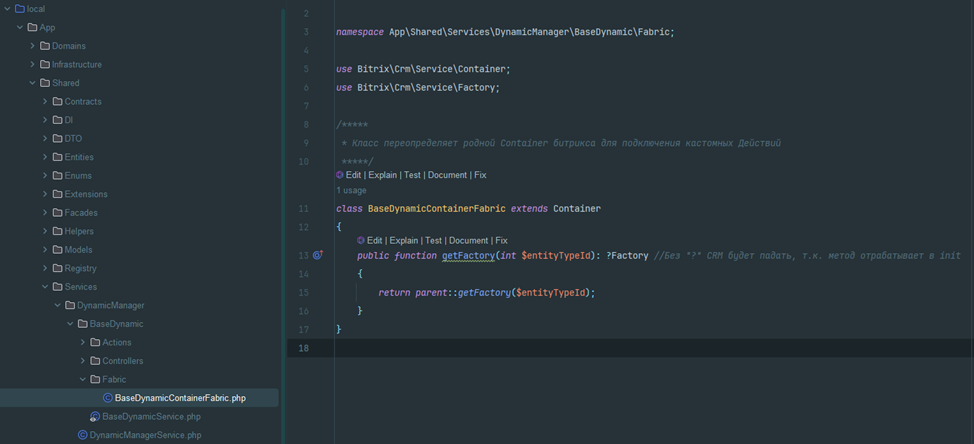Click Test above getFactory function
974x444 pixels.
tap(434, 240)
